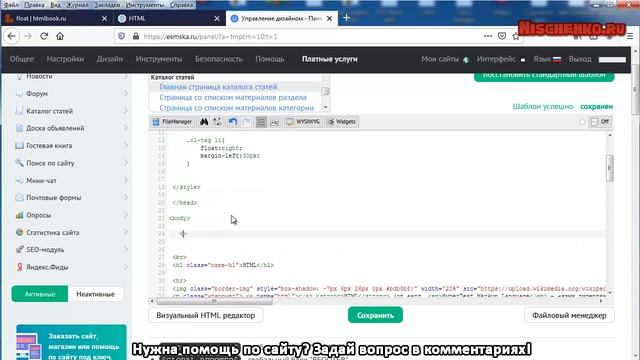
Task: Open Мои сайты
Action: (445, 59)
